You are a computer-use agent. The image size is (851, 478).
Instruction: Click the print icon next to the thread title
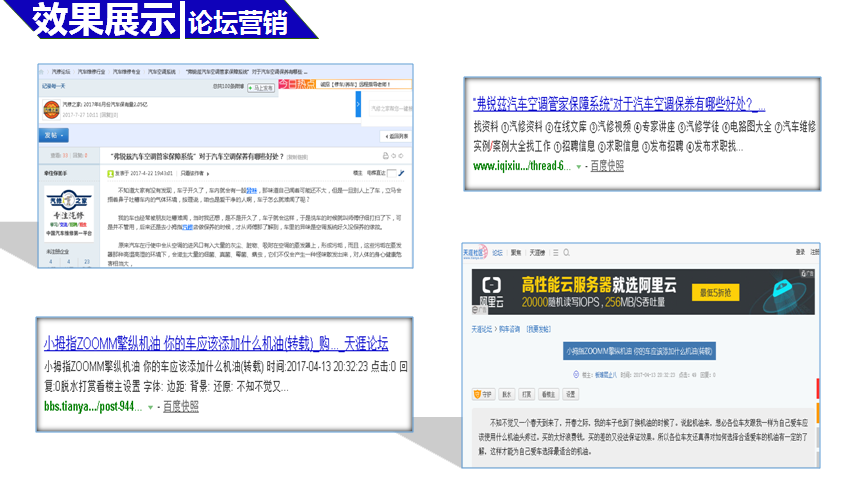coord(385,156)
